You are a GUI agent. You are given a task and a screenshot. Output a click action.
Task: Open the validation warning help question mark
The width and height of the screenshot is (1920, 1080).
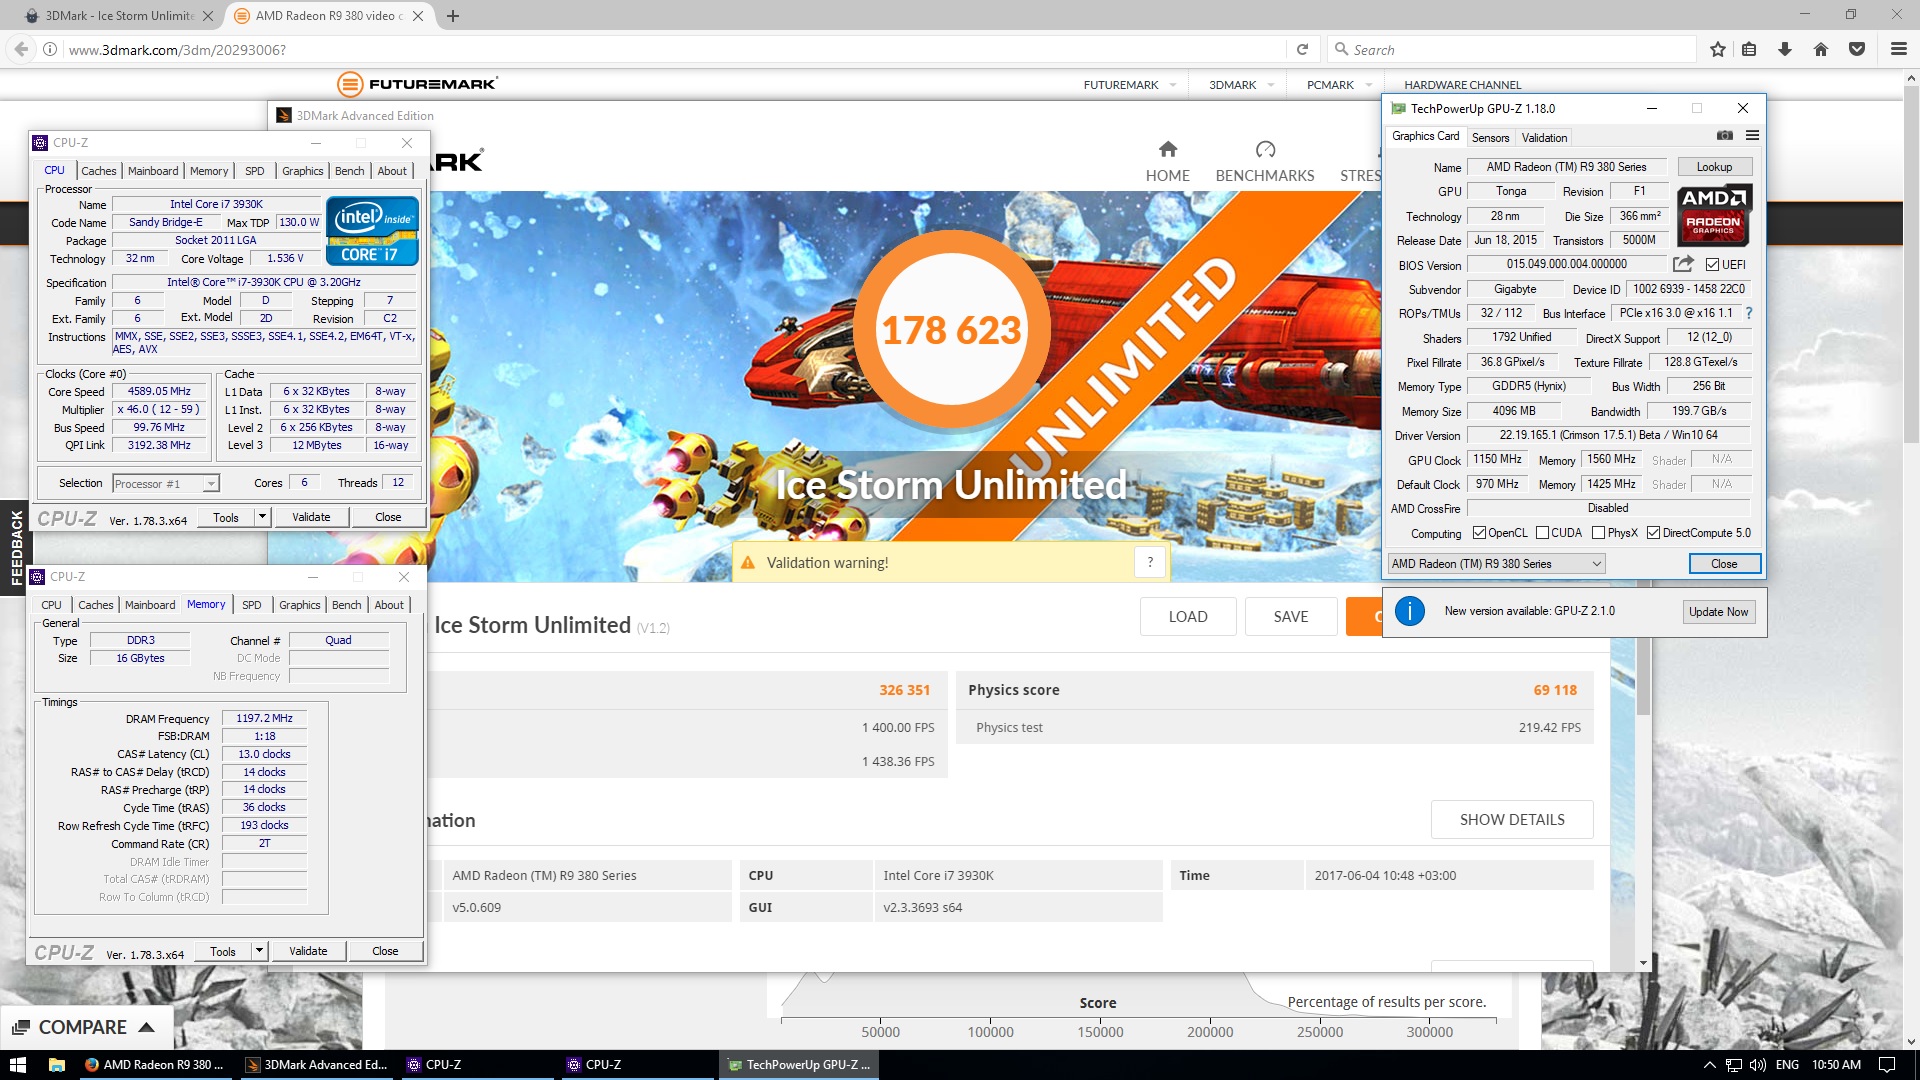click(x=1150, y=562)
